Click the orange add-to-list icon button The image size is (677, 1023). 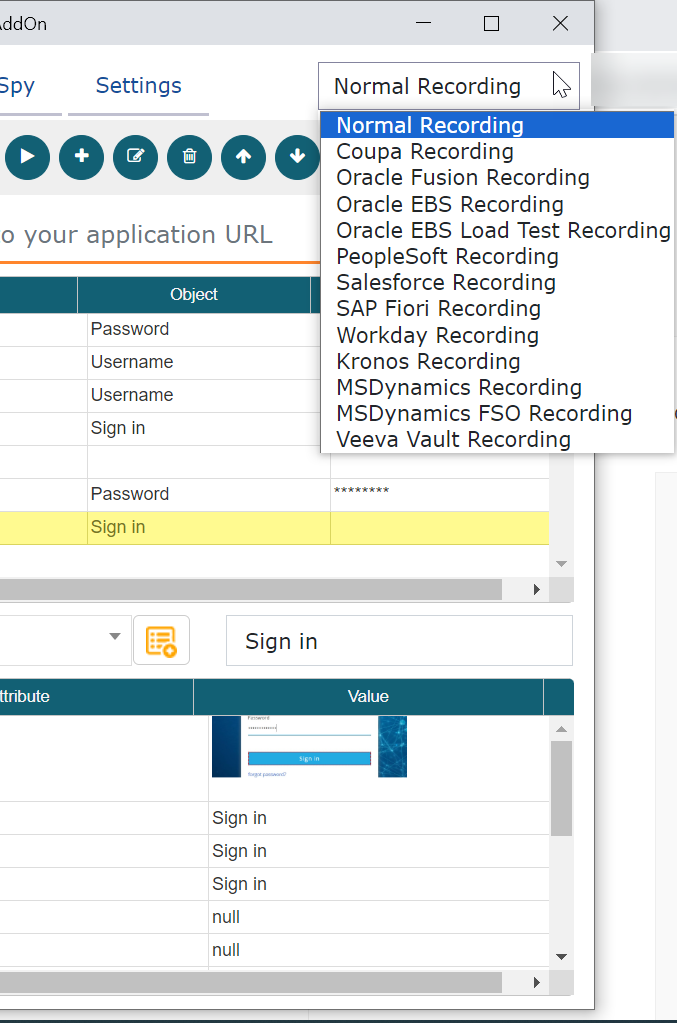162,640
